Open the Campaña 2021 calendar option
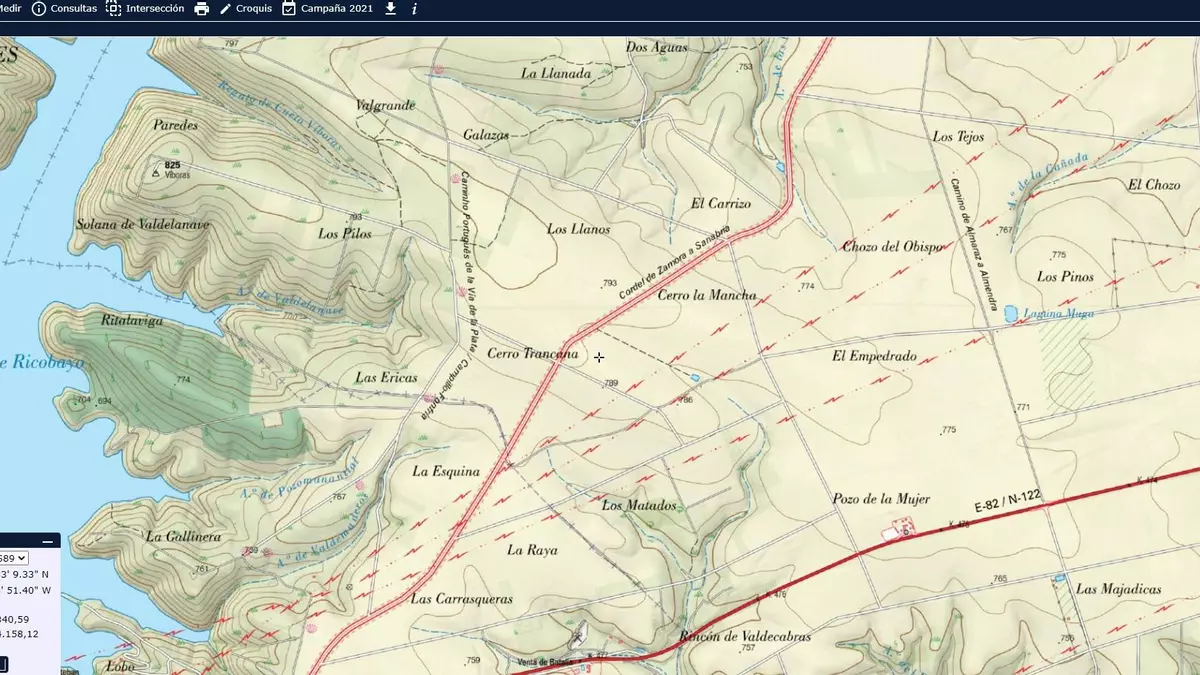 (x=329, y=8)
